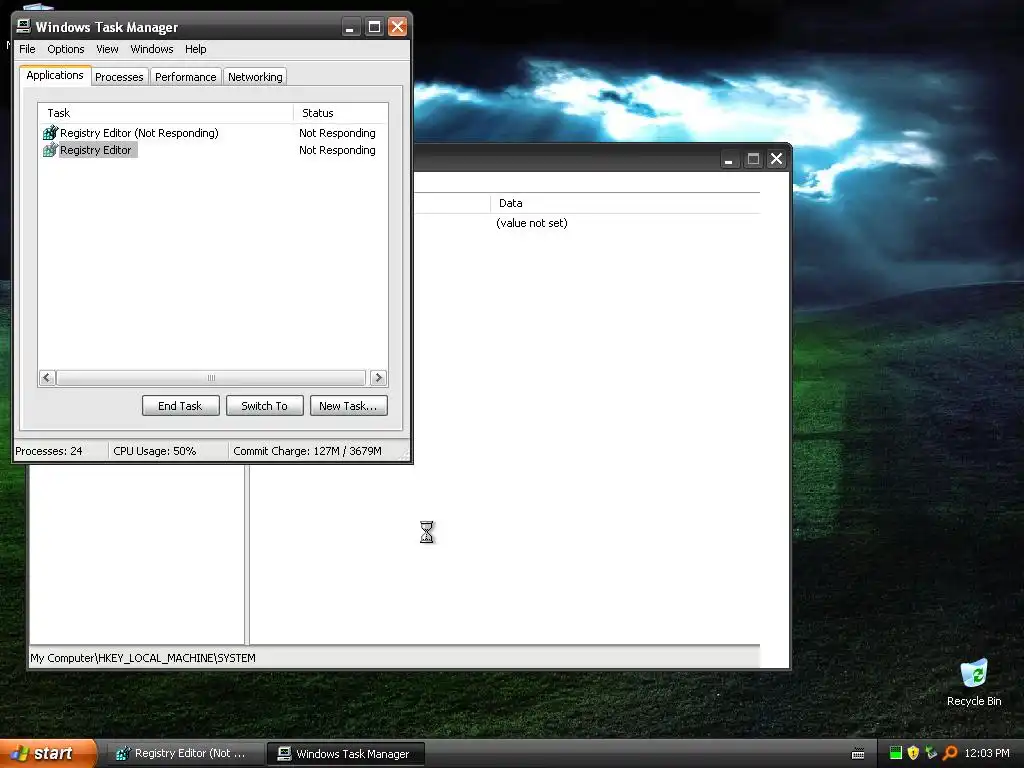Click the End Task button
The height and width of the screenshot is (768, 1024).
click(180, 406)
